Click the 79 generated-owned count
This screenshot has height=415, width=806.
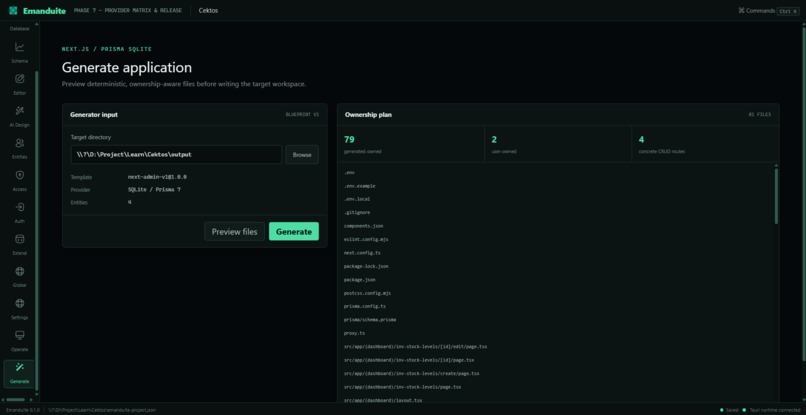(349, 139)
